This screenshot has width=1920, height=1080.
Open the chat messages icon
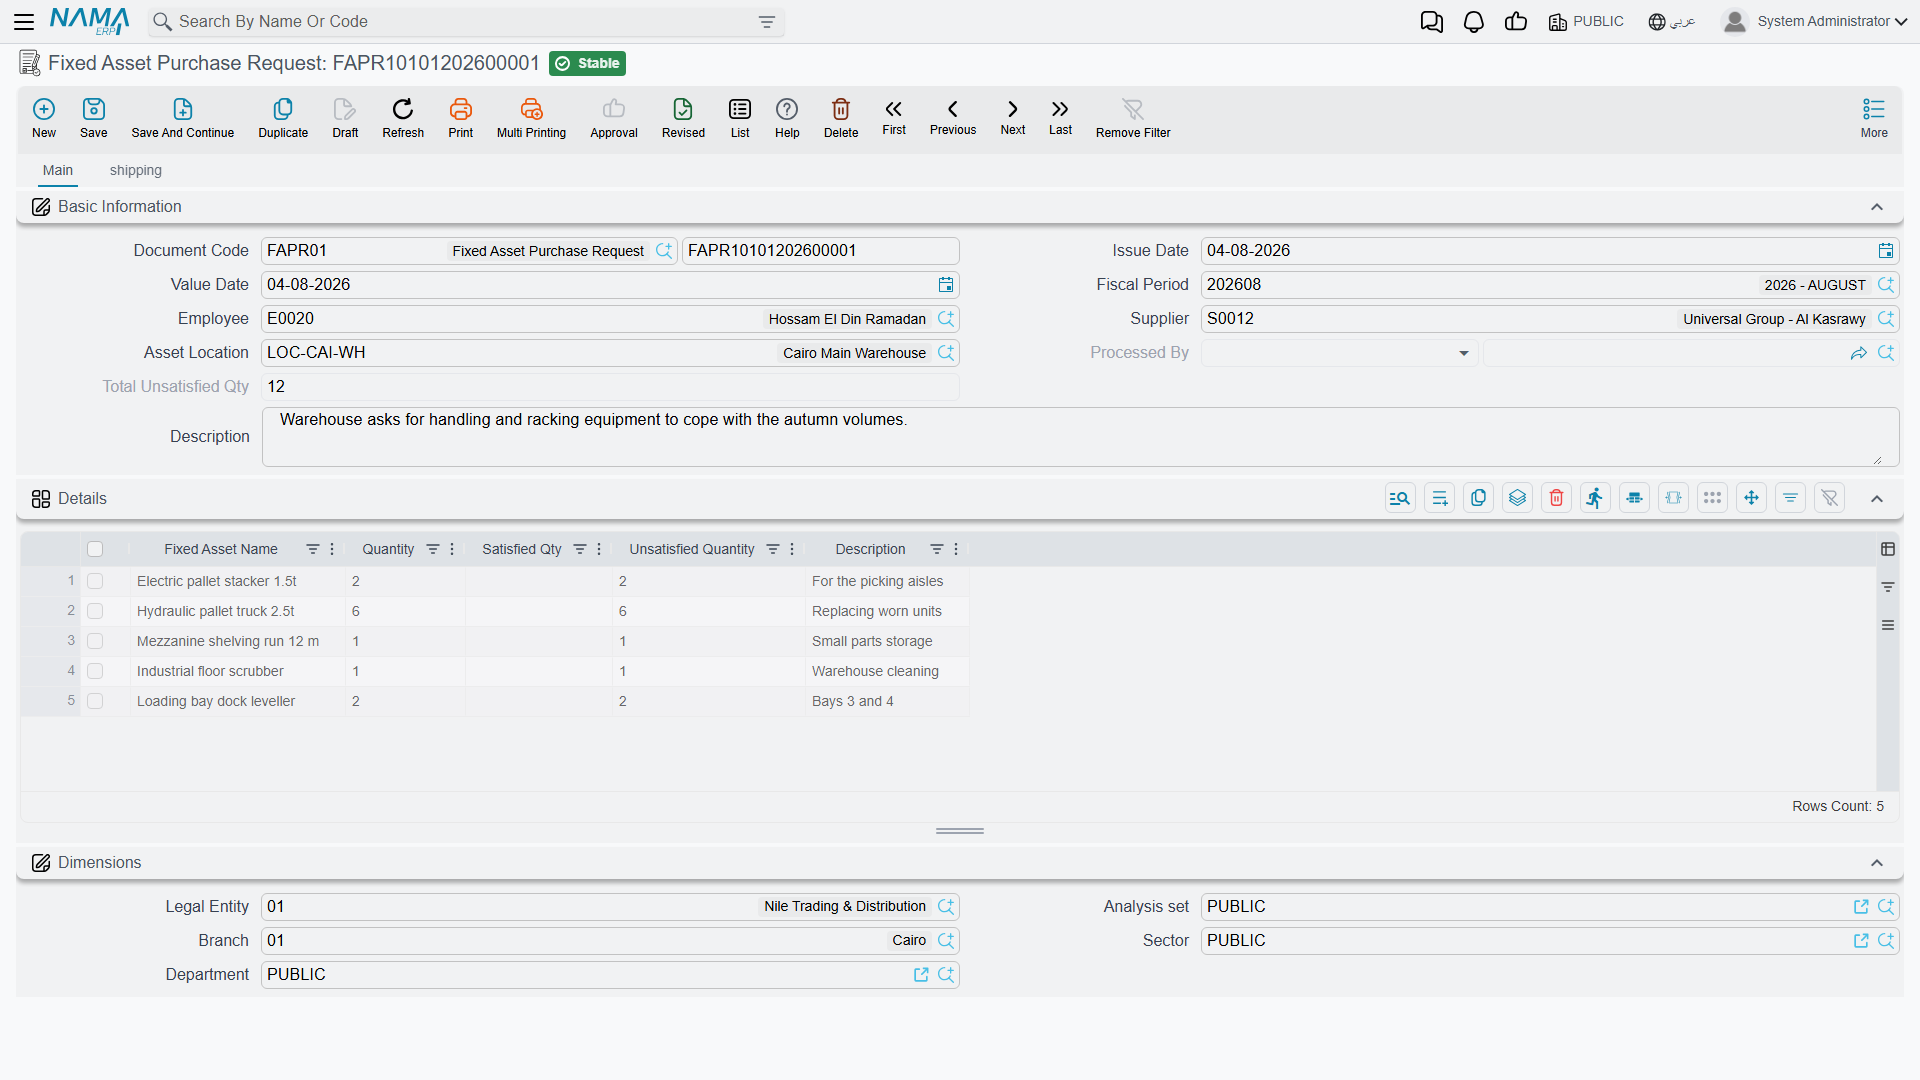[x=1431, y=21]
